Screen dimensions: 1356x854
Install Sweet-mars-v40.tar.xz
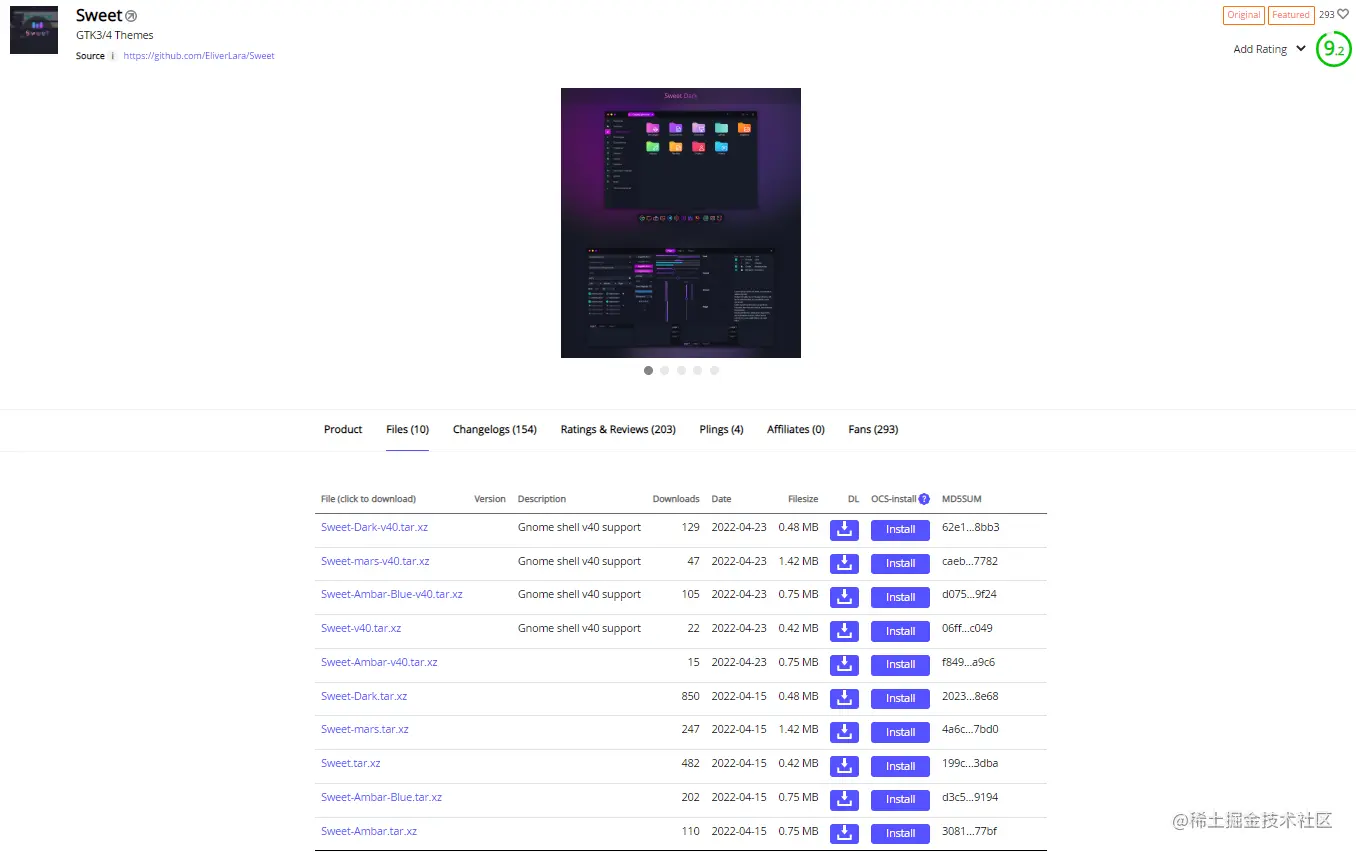(x=900, y=564)
